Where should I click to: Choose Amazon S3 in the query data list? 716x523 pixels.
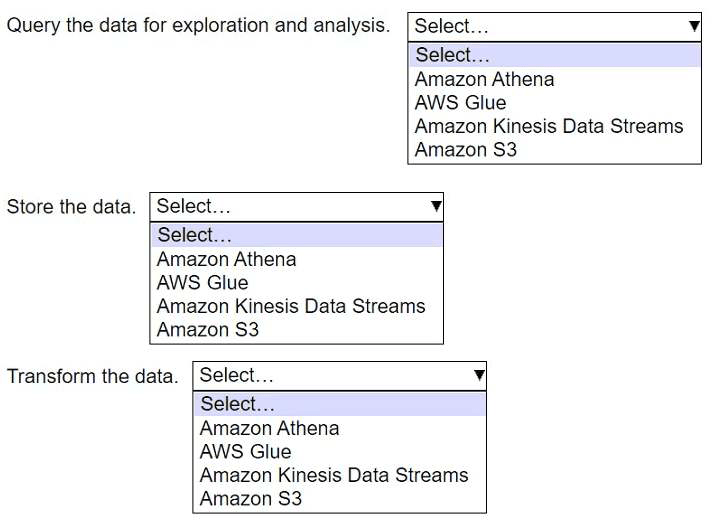[465, 150]
